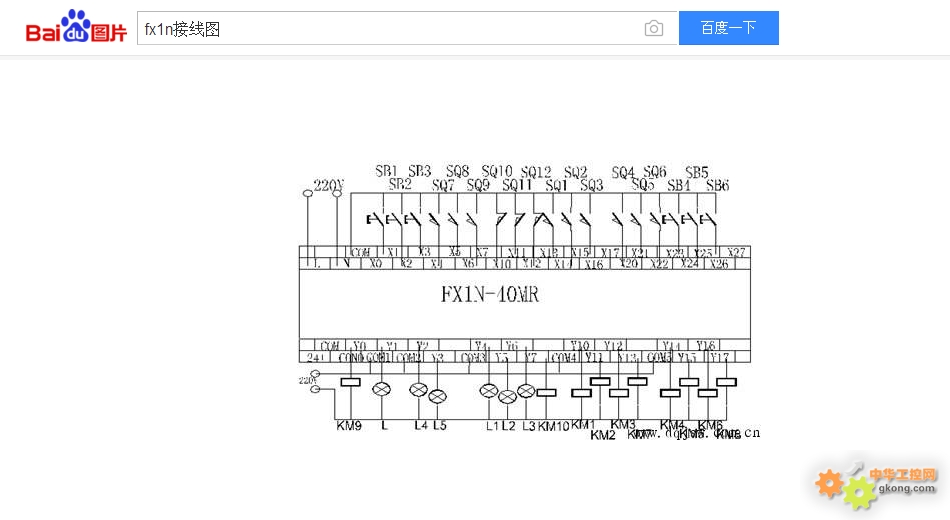Click the SB1 switch label
This screenshot has height=520, width=950.
(386, 171)
